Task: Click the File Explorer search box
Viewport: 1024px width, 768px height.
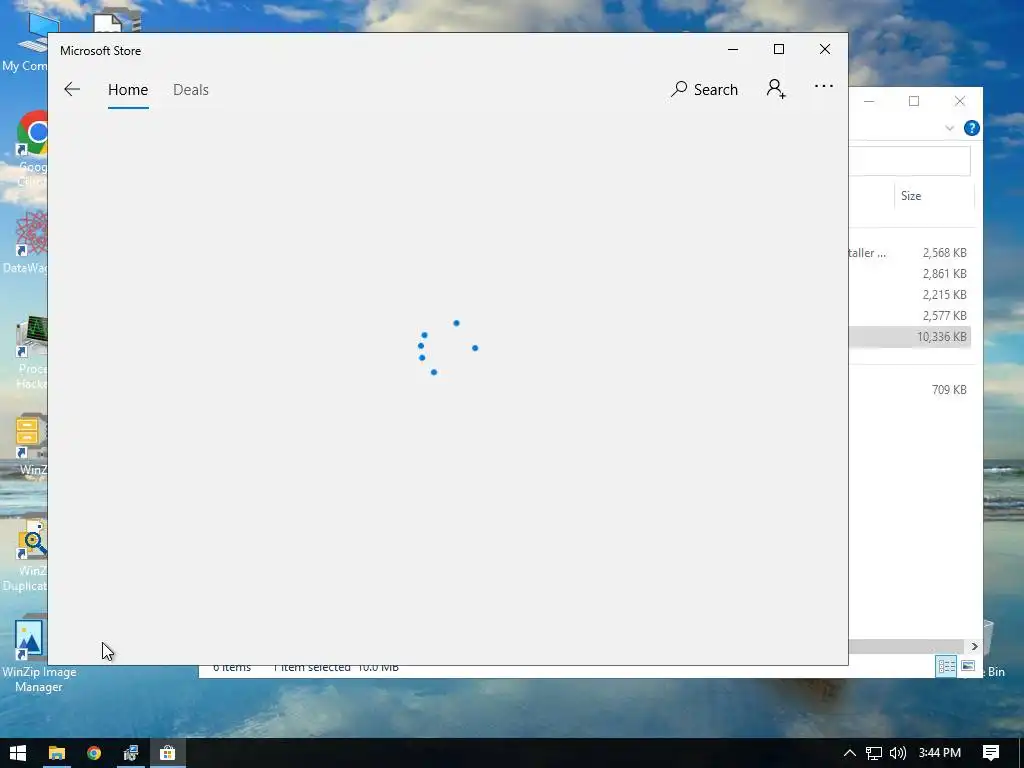Action: [909, 161]
